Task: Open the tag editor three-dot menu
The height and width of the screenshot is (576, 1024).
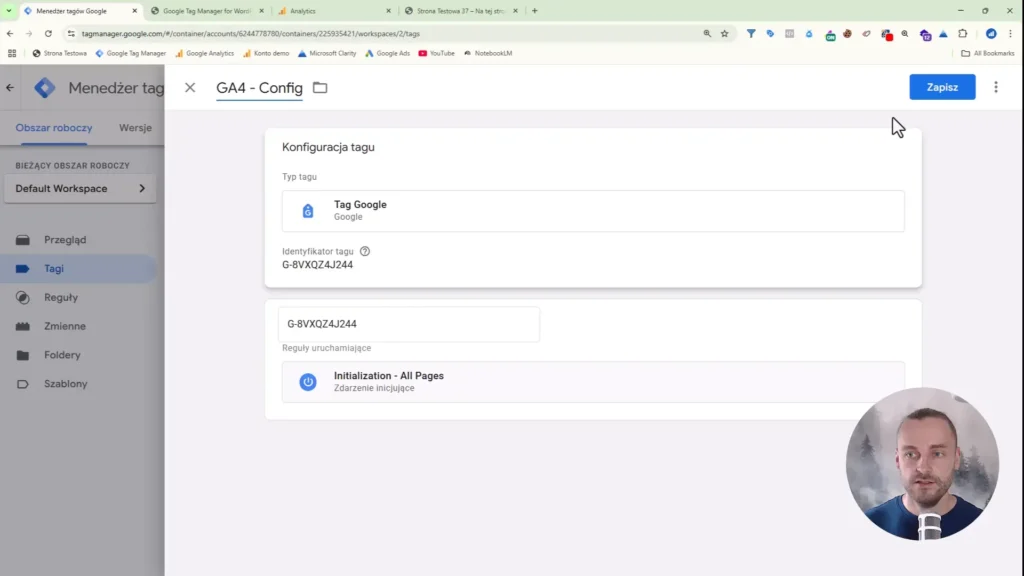Action: click(x=996, y=87)
